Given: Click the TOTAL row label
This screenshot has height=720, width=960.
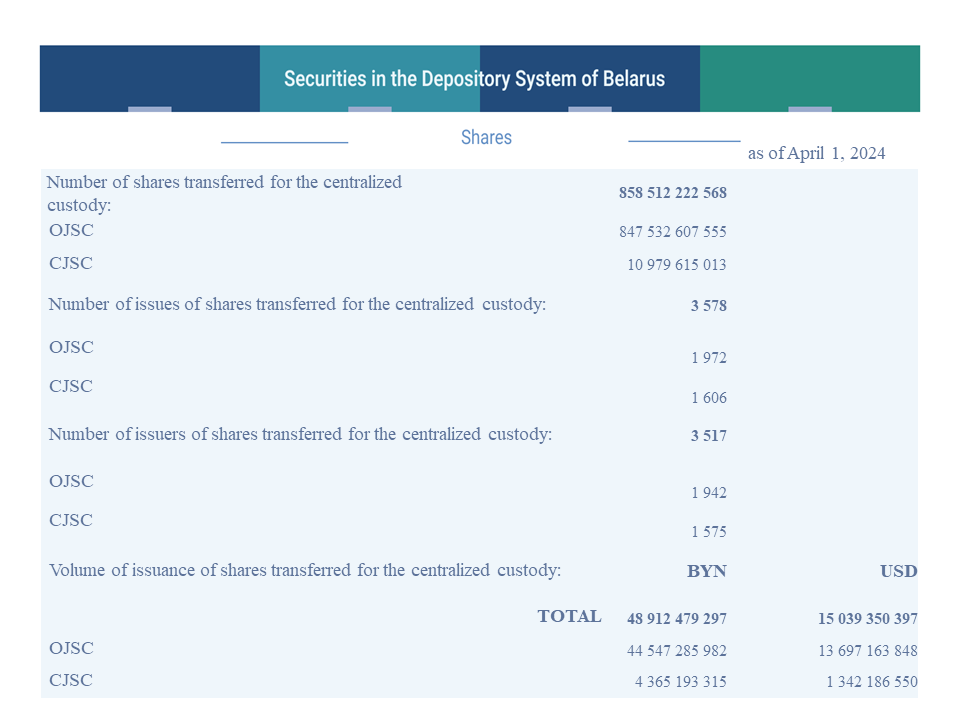Looking at the screenshot, I should (x=569, y=616).
